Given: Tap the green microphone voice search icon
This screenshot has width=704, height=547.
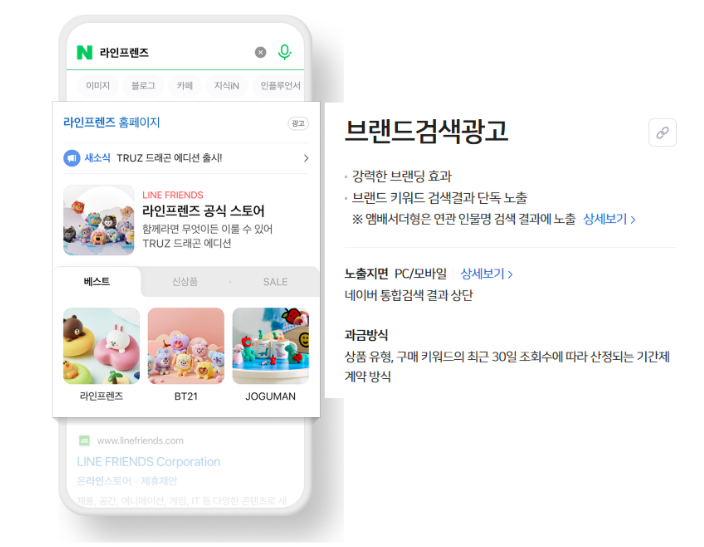Looking at the screenshot, I should (284, 52).
